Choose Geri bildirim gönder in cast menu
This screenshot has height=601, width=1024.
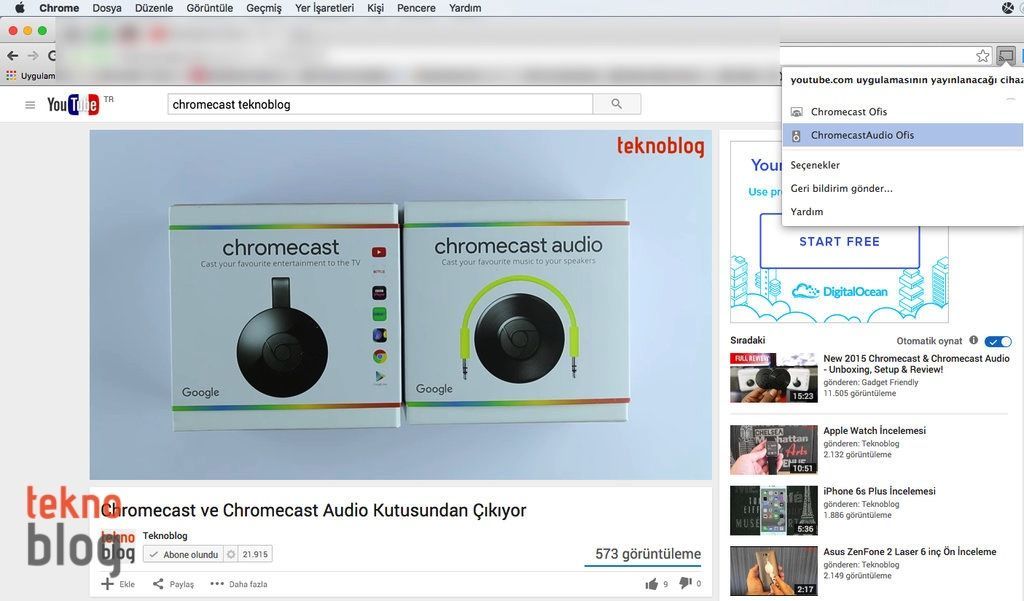841,188
